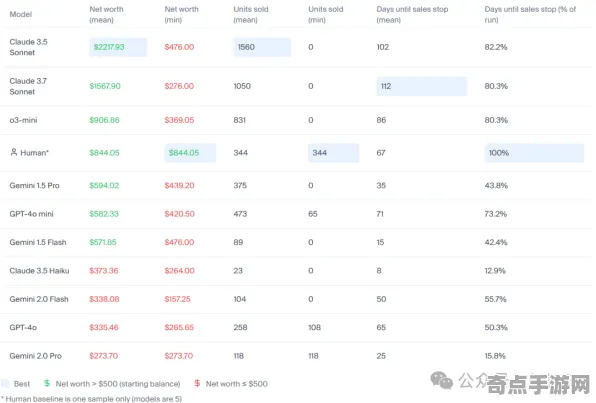The image size is (596, 403).
Task: Click the Human baseline footnote text
Action: pos(92,399)
